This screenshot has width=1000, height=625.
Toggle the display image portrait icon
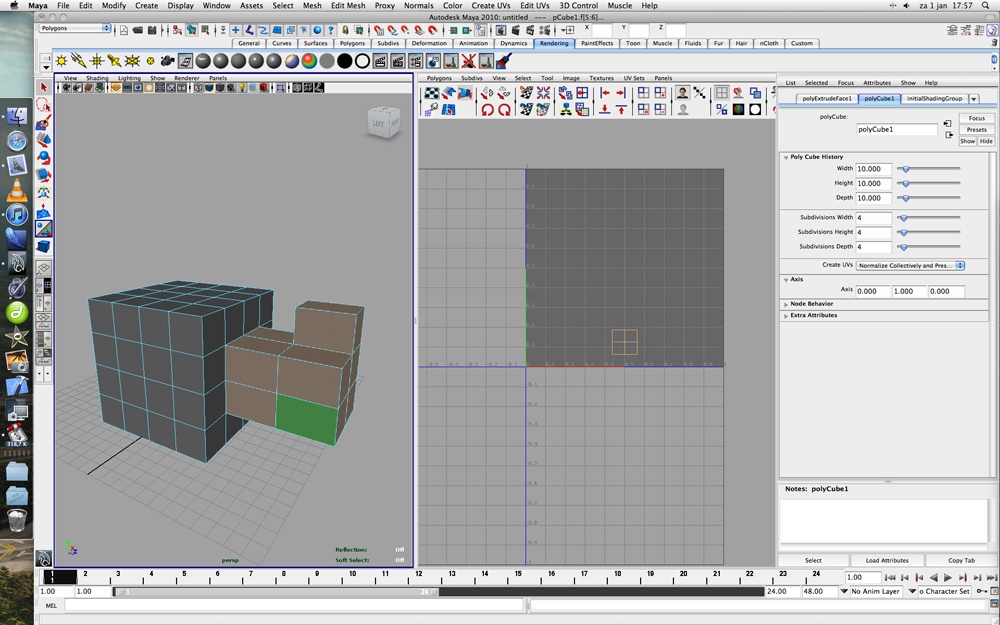pos(682,93)
